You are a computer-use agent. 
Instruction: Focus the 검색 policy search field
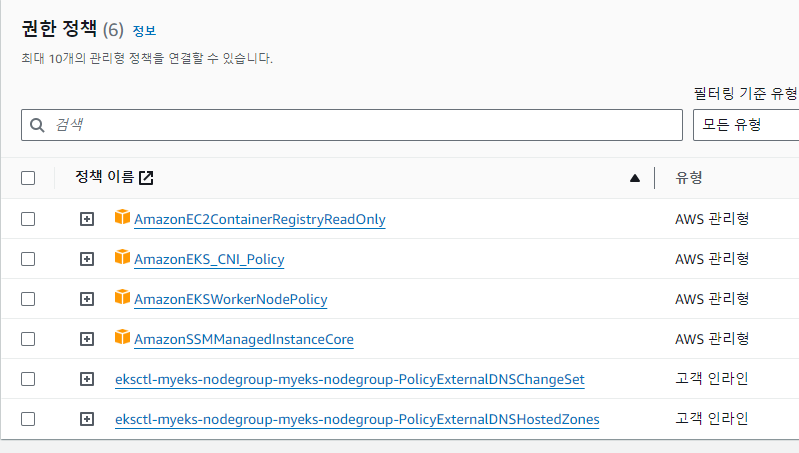click(352, 125)
